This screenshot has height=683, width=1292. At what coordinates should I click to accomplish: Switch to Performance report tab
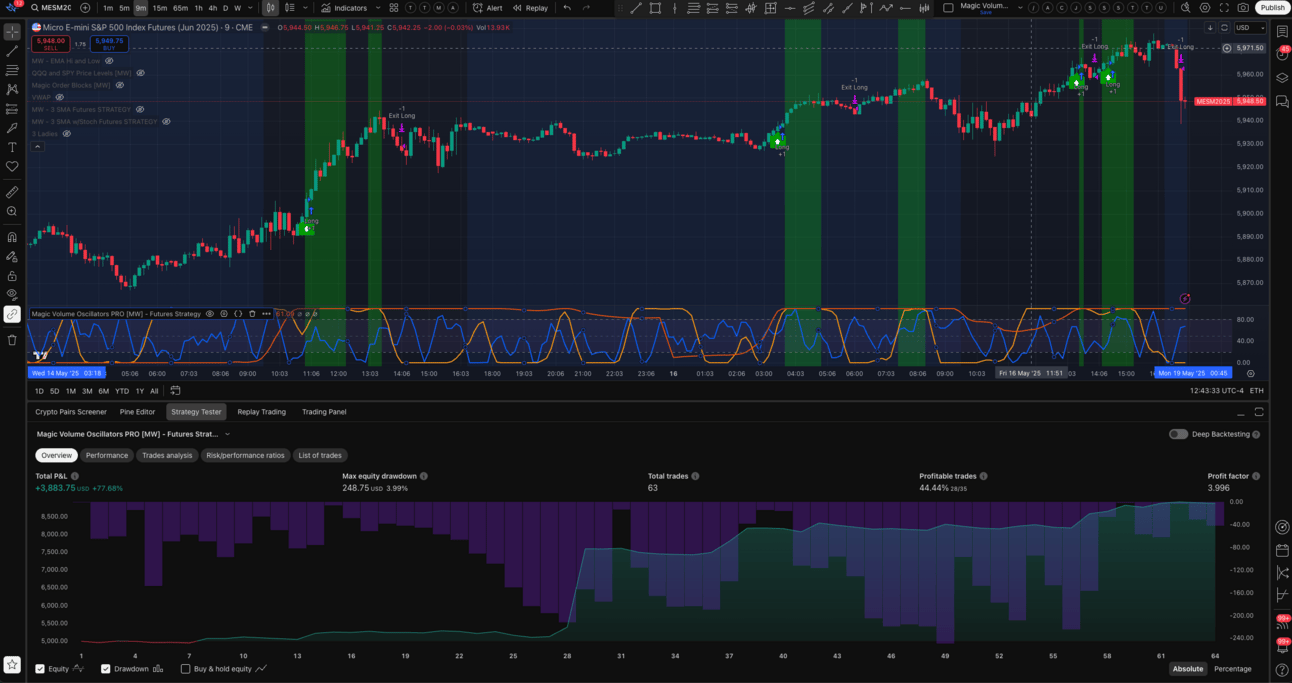pos(107,455)
